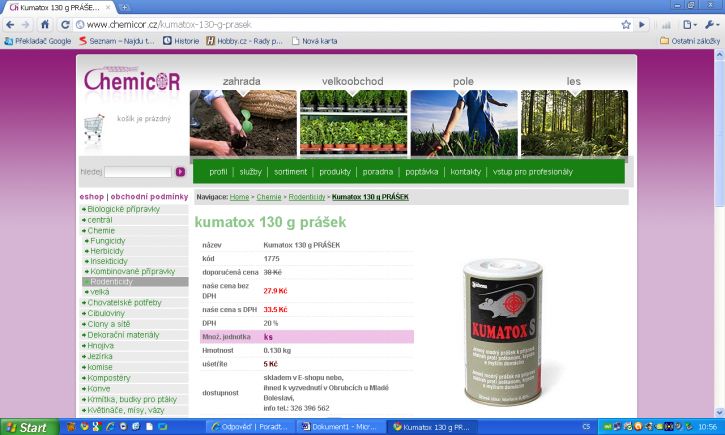The height and width of the screenshot is (435, 725).
Task: Open the Insekticidy subcategory
Action: [109, 261]
